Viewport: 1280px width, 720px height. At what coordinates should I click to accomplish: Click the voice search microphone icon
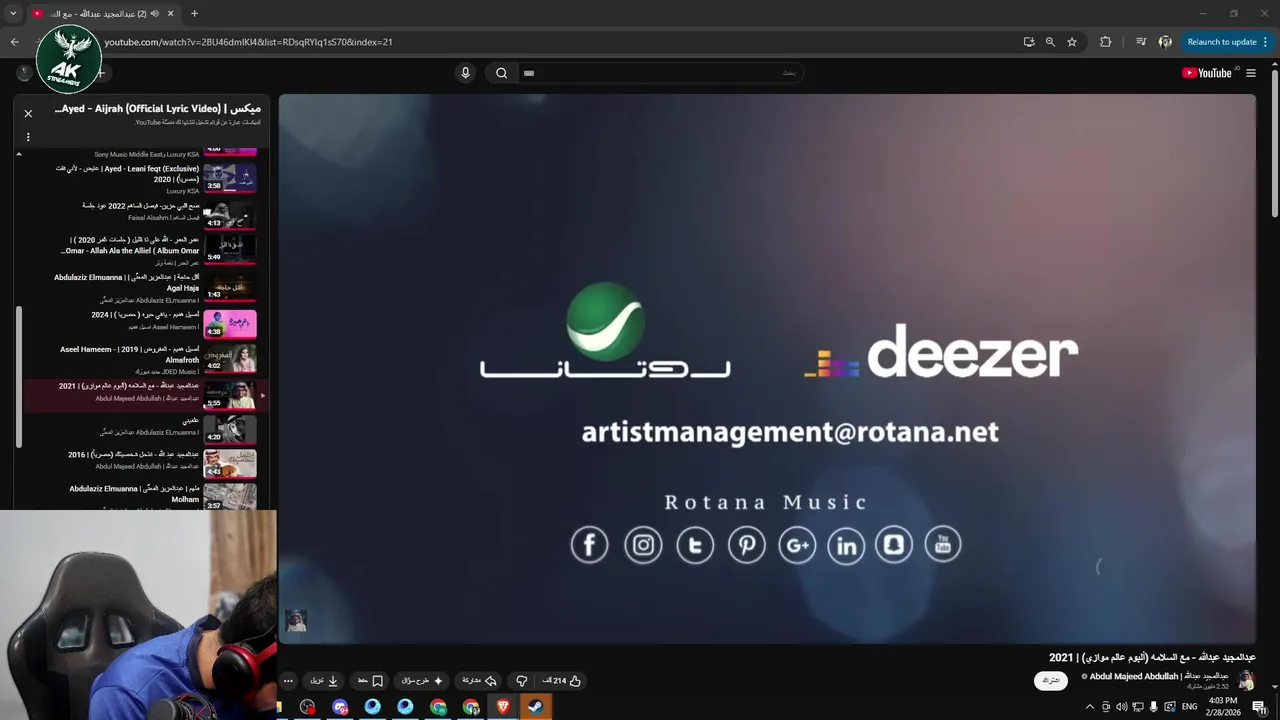(465, 73)
